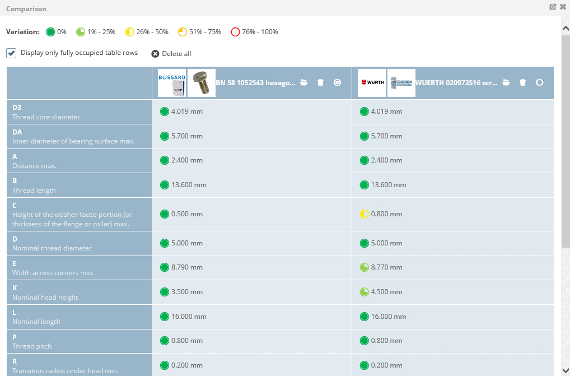
Task: Click Wuerth screw preview image
Action: [401, 83]
